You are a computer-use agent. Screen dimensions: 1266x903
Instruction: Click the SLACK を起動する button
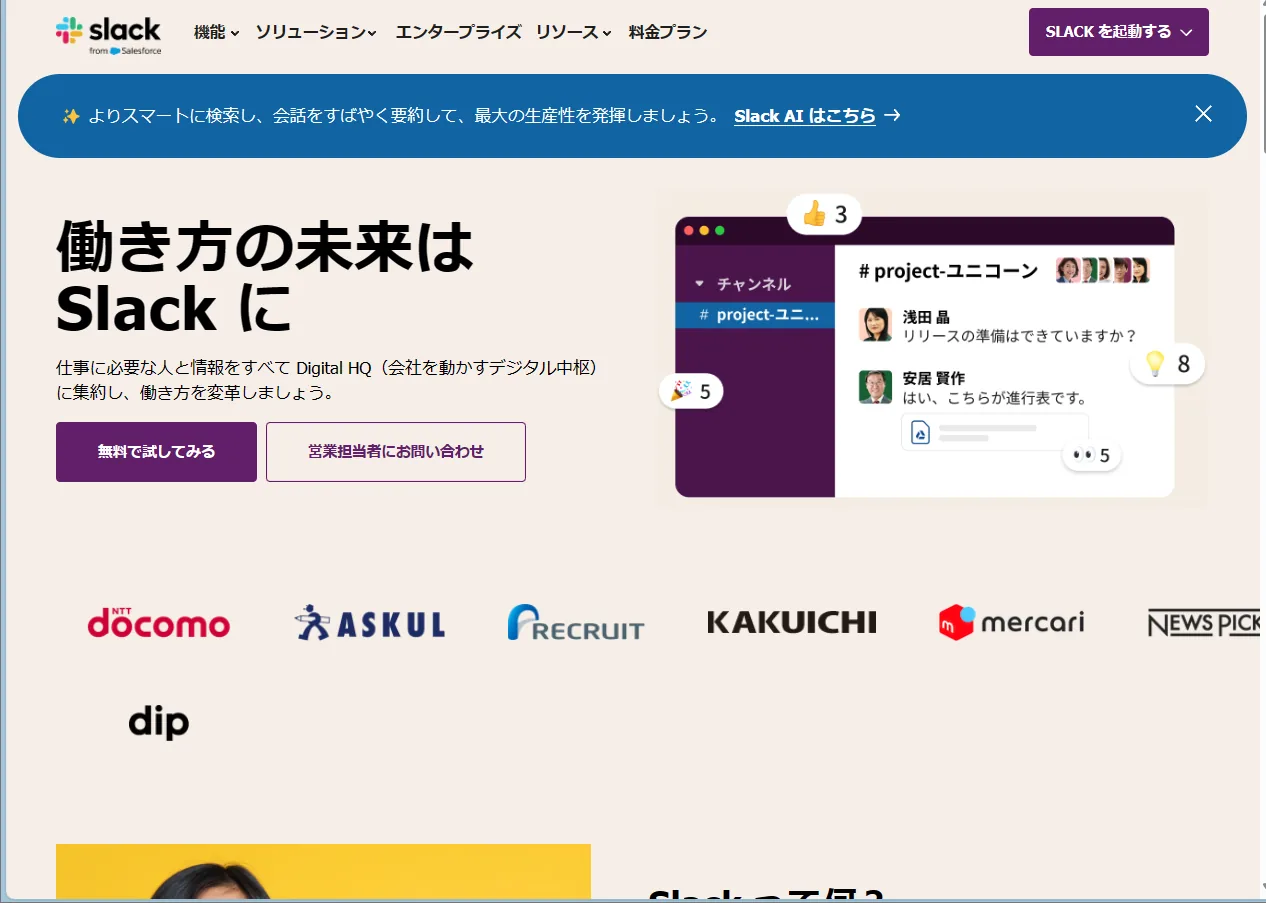pyautogui.click(x=1118, y=32)
